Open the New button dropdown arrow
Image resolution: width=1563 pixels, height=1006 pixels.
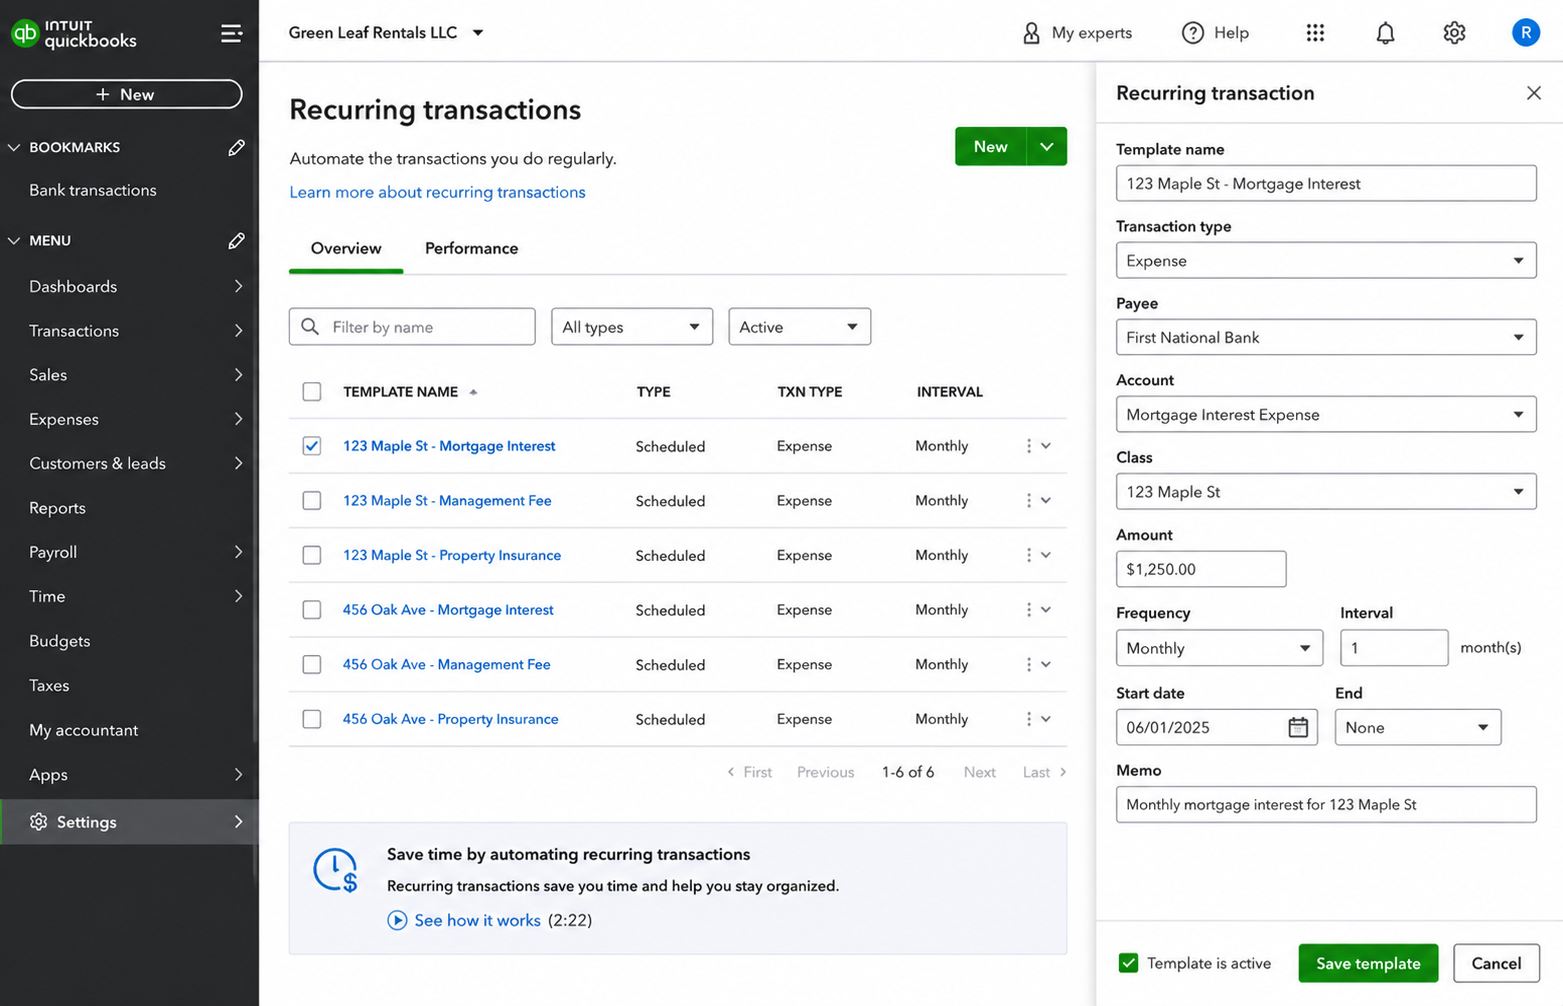1046,146
